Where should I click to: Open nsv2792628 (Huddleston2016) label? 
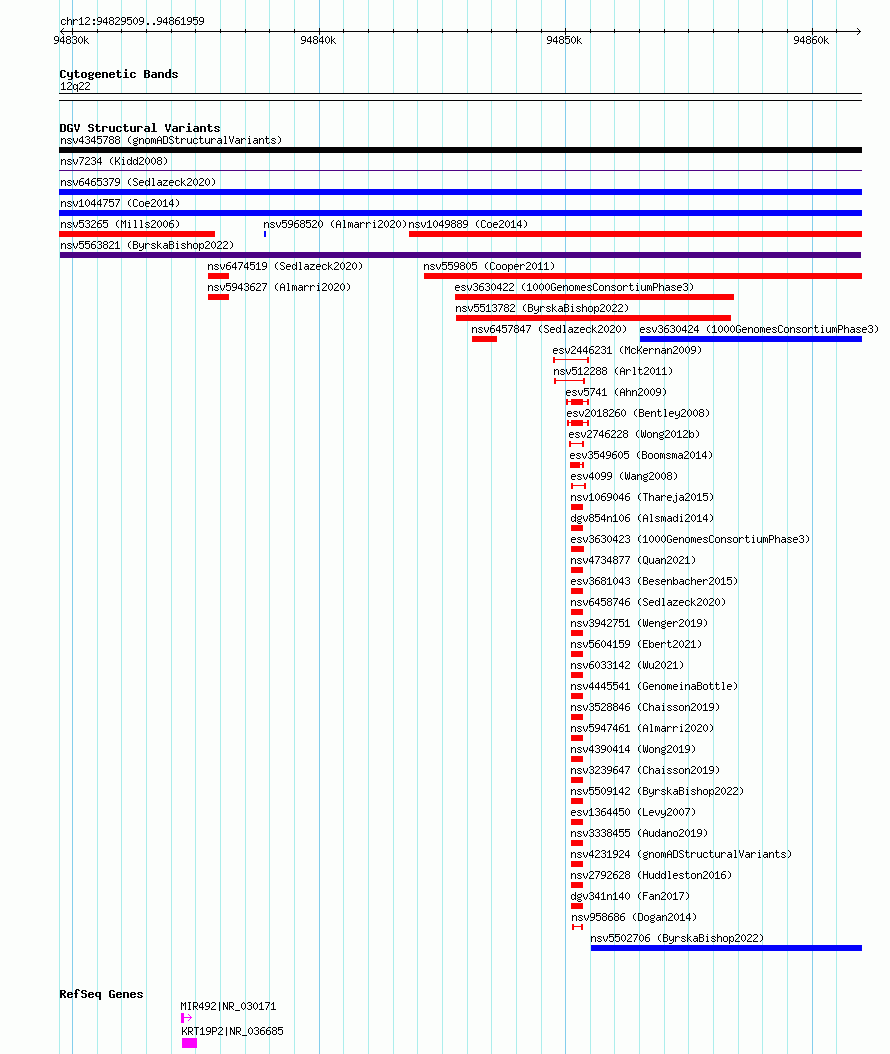pos(651,875)
